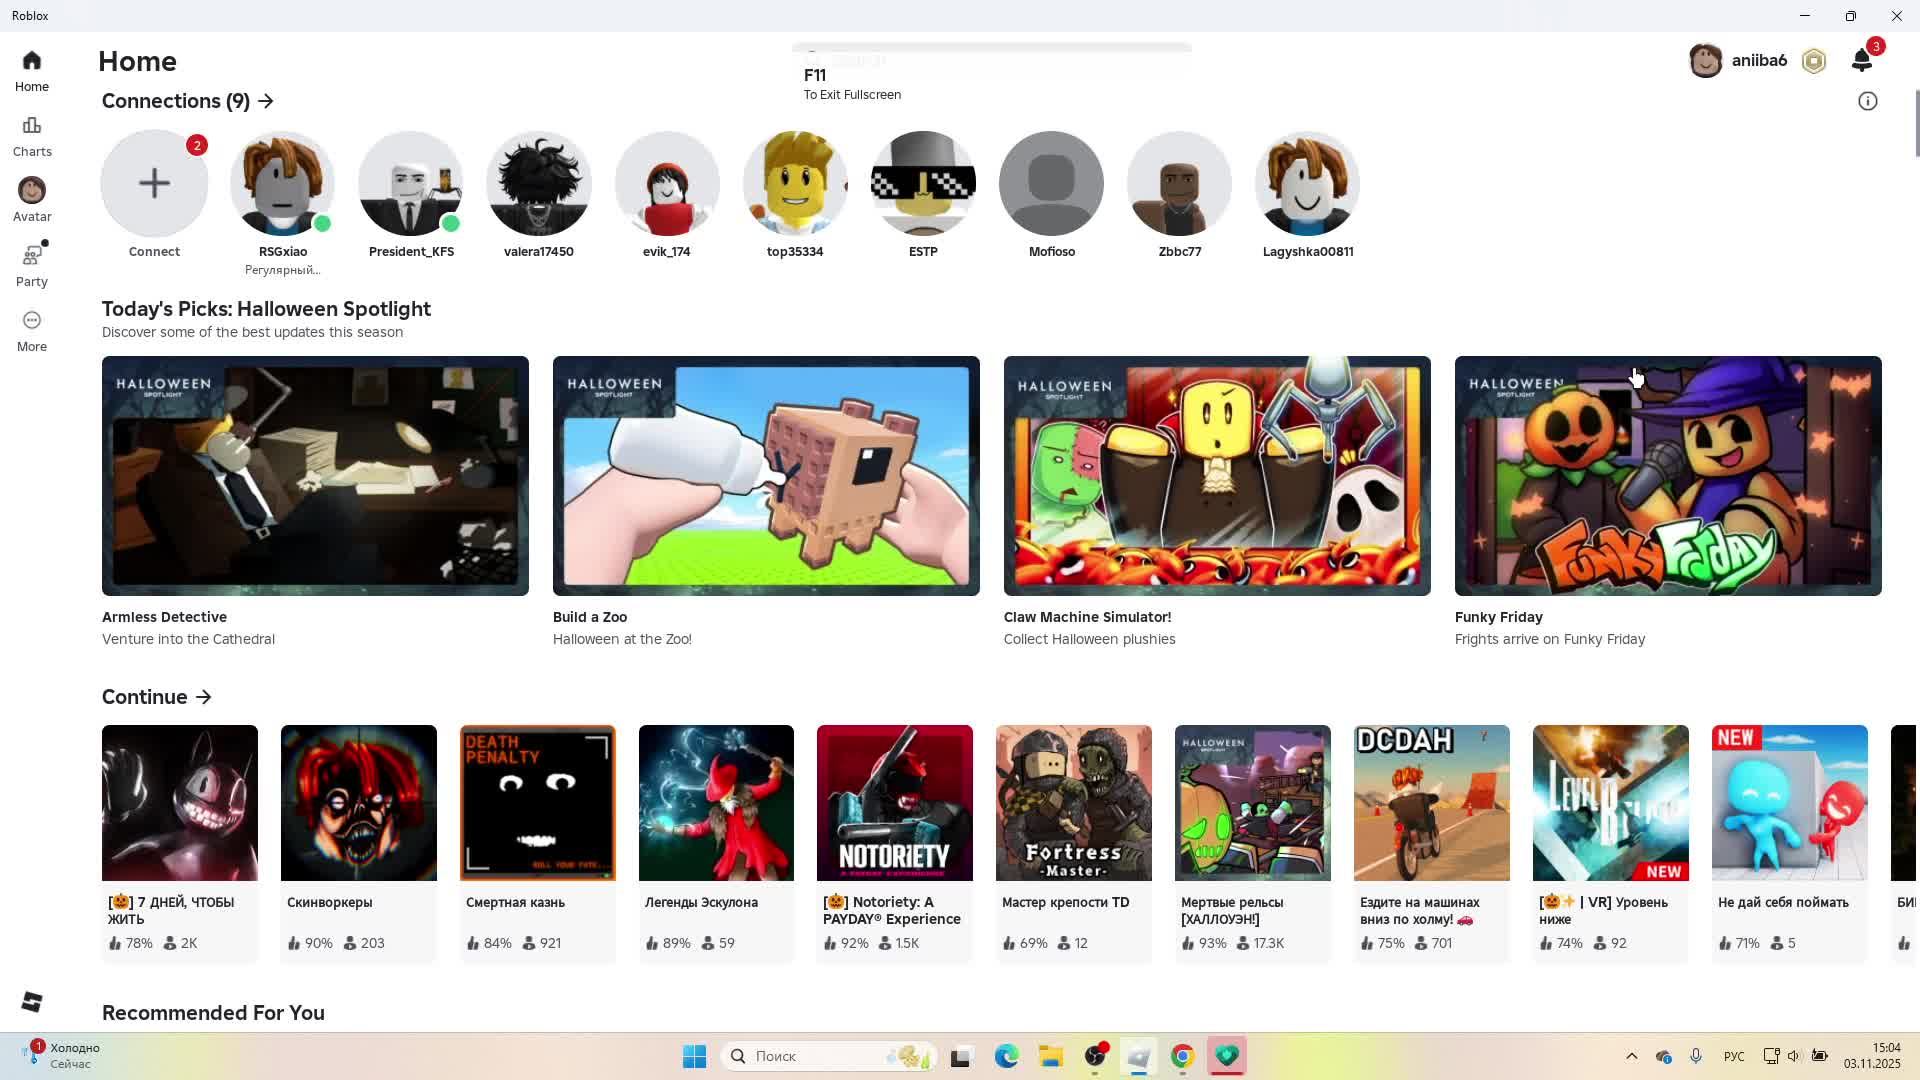The height and width of the screenshot is (1080, 1920).
Task: Click the Roblox logo in bottom sidebar
Action: (32, 1002)
